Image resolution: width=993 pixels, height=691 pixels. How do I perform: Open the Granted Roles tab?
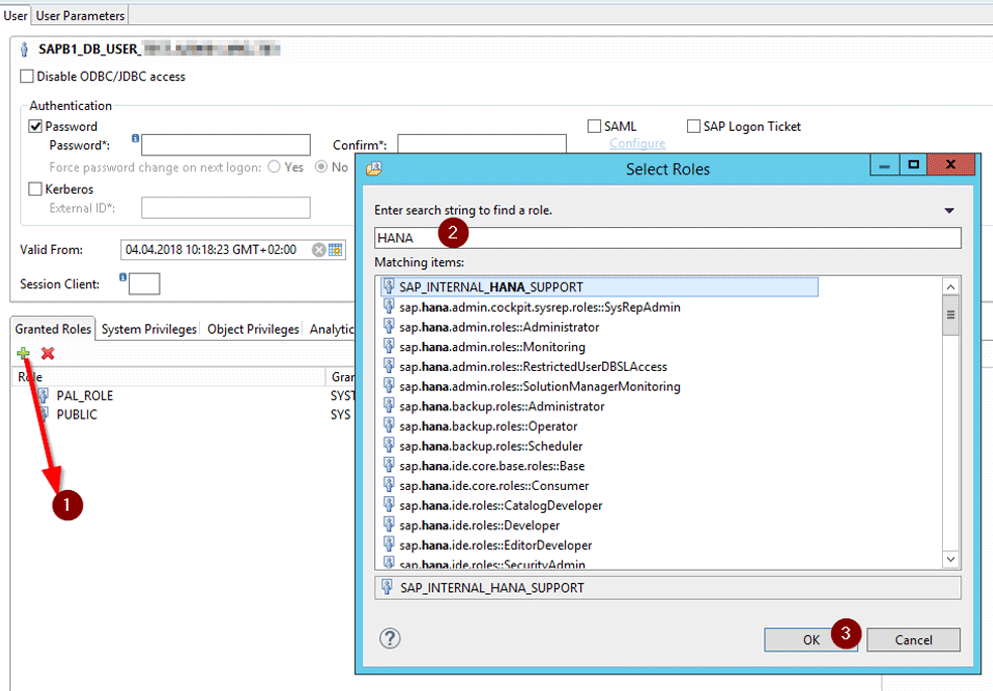(53, 329)
